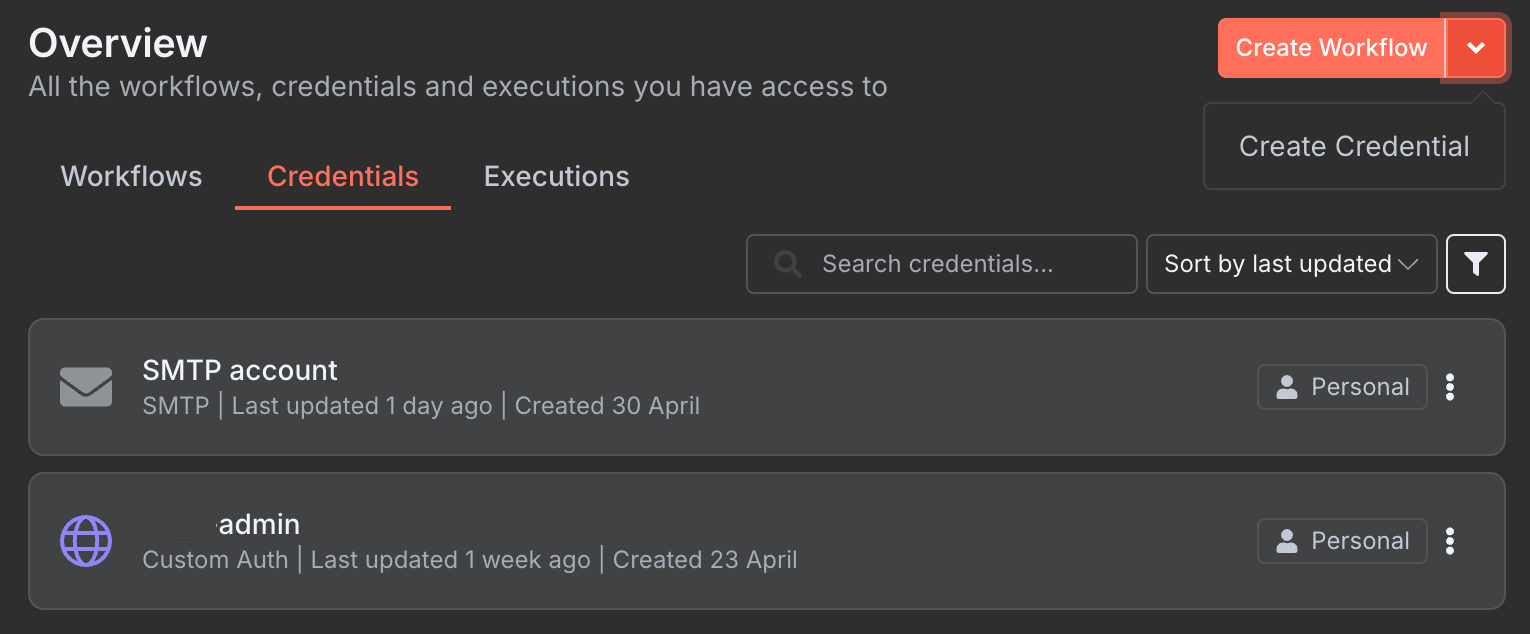The image size is (1530, 634).
Task: Click person icon on SMTP Personal badge
Action: pos(1287,387)
